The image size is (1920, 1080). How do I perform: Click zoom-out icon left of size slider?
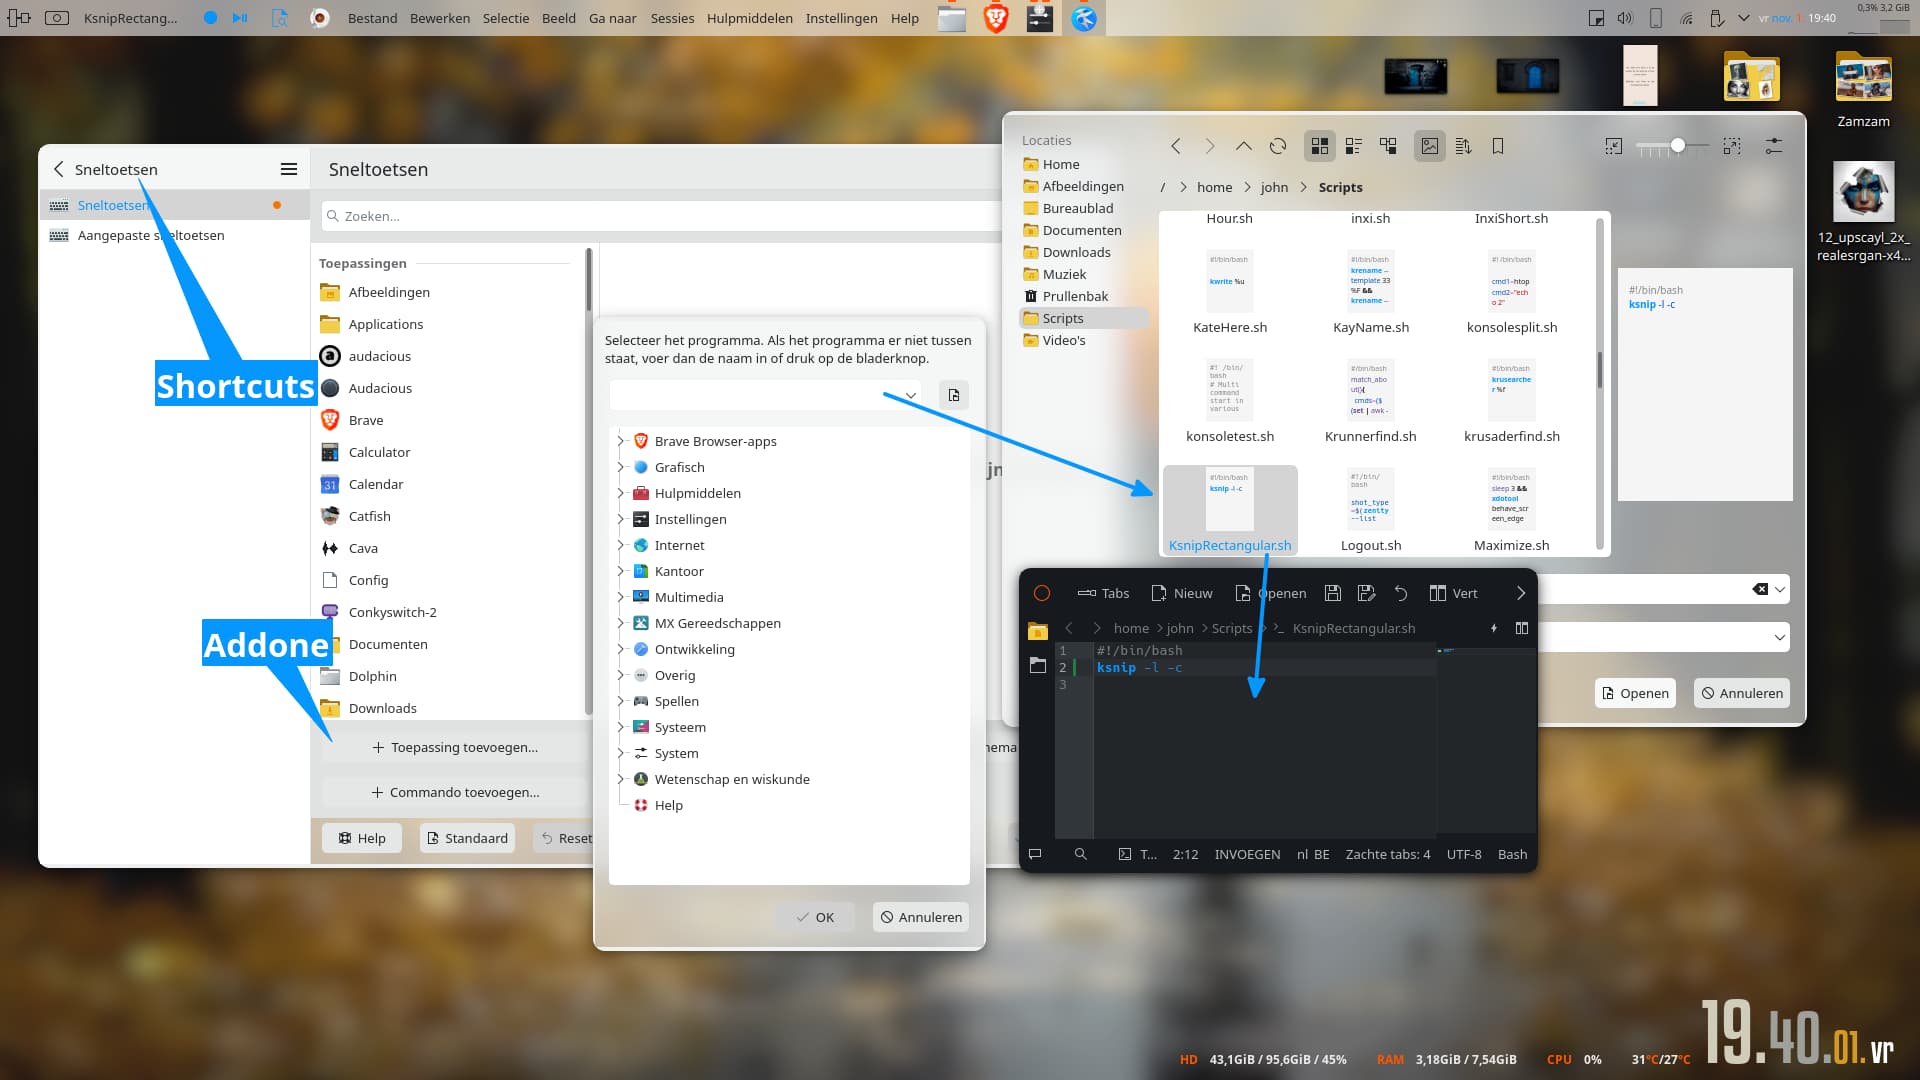point(1614,146)
